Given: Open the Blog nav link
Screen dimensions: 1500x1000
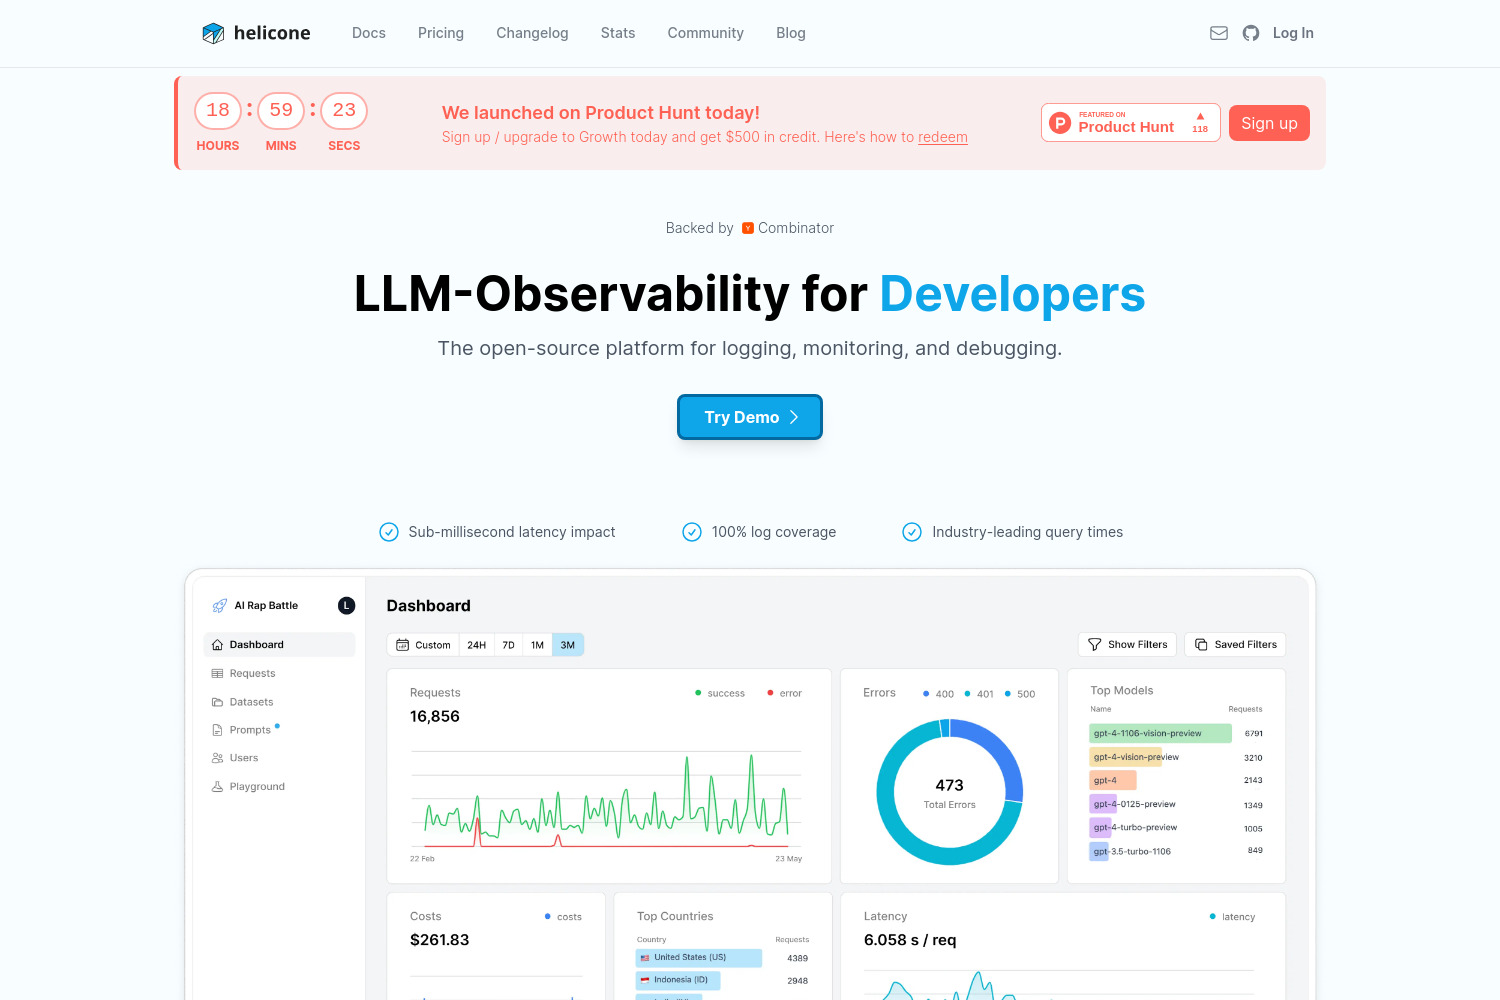Looking at the screenshot, I should (791, 33).
